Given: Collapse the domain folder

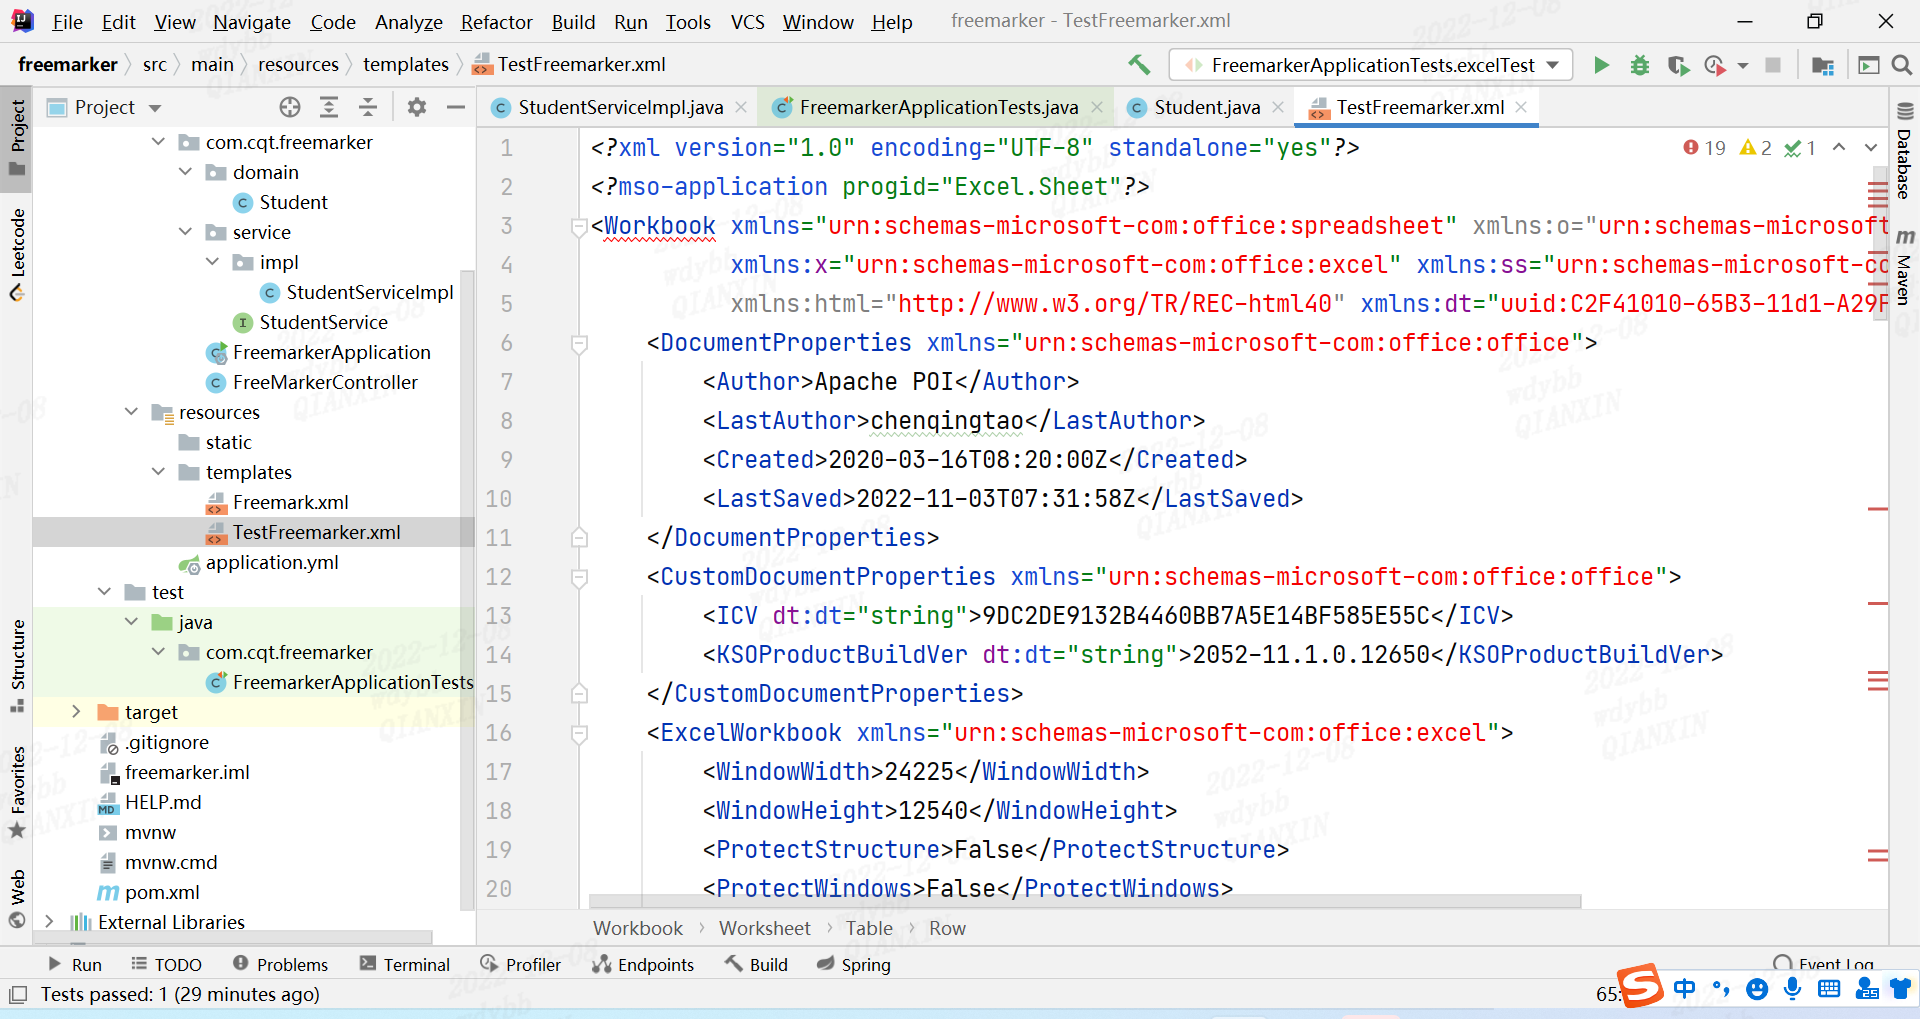Looking at the screenshot, I should coord(185,172).
